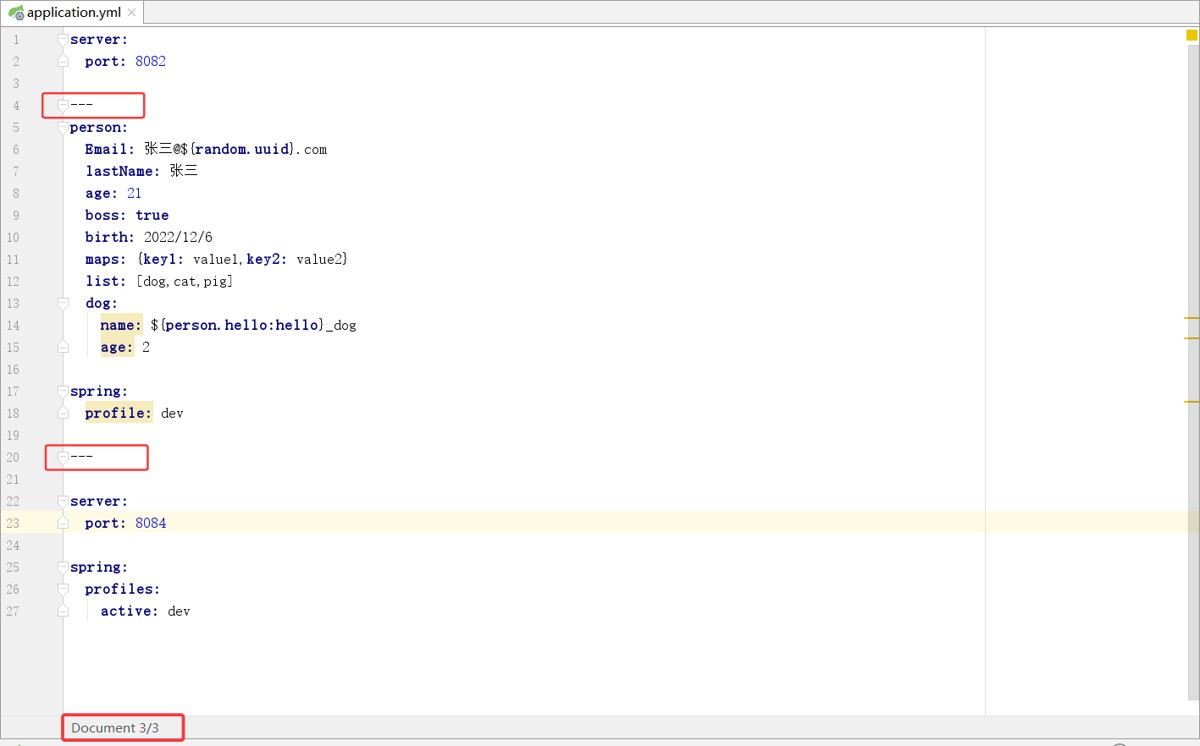Collapse the server block on line 22

click(x=63, y=501)
